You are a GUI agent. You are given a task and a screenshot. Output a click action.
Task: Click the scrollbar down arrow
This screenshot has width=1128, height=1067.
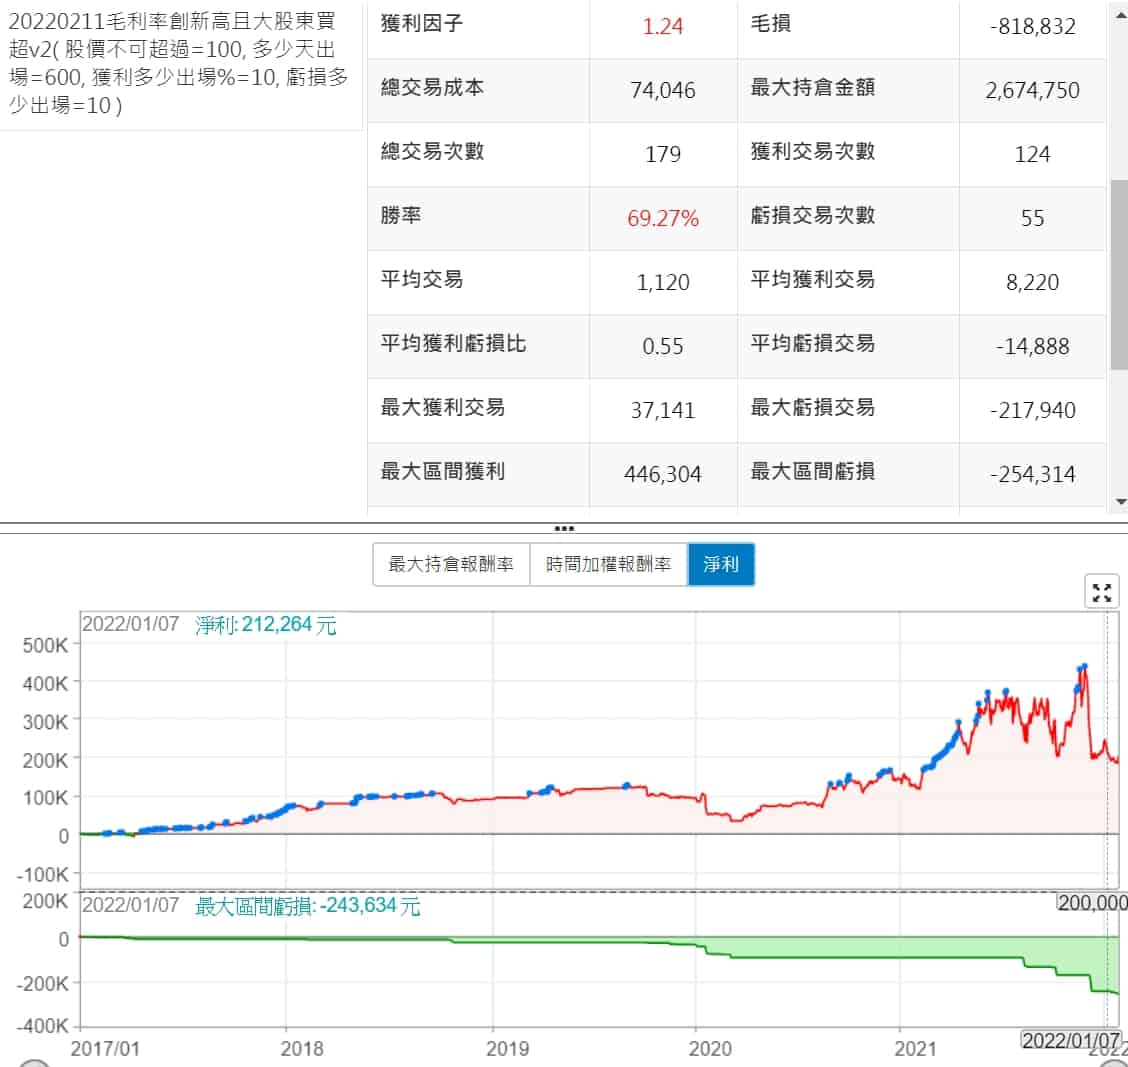click(1119, 502)
